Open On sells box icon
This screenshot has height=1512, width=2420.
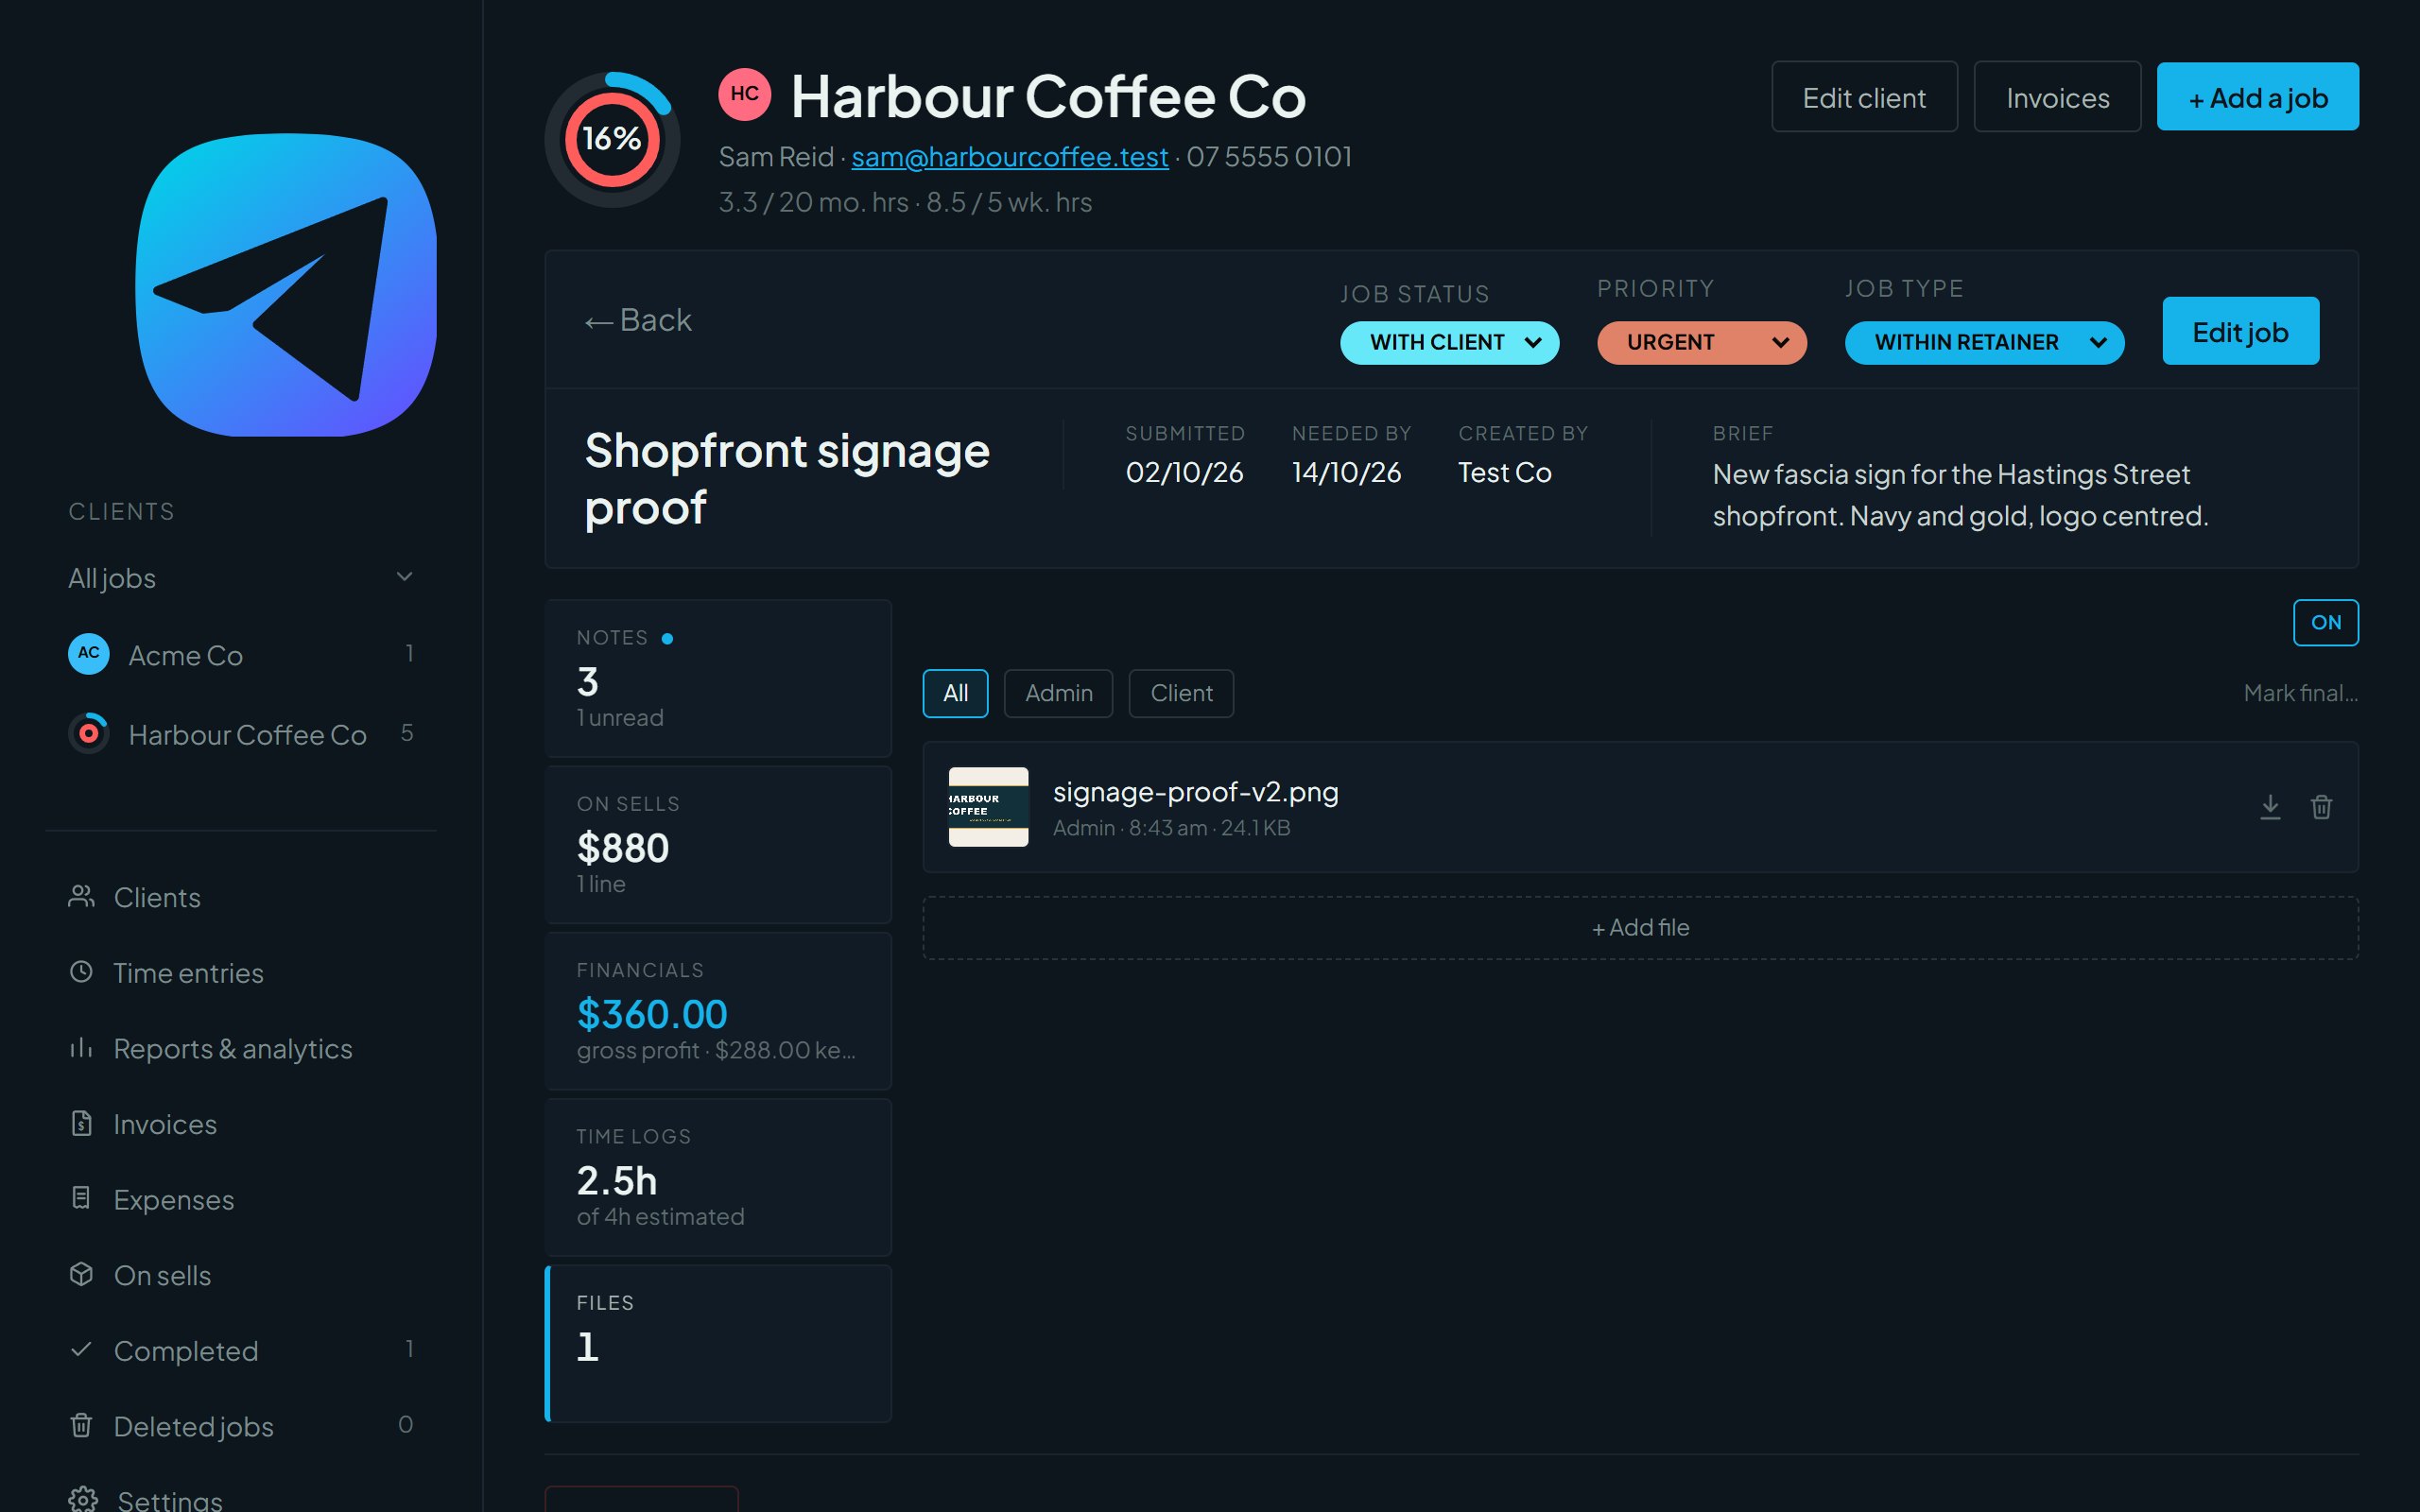pyautogui.click(x=81, y=1274)
